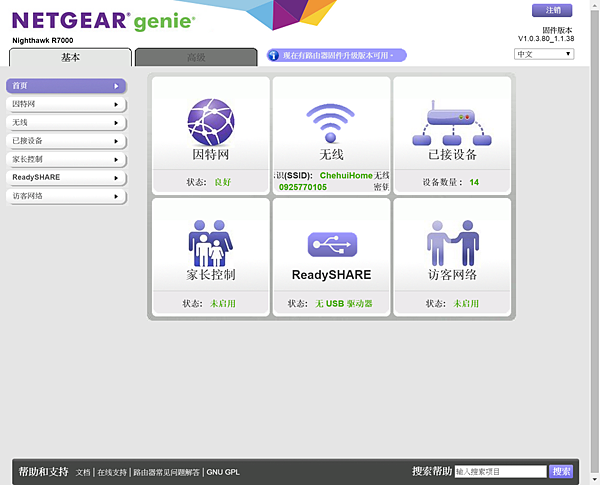Open the 文档 link in footer
Viewport: 600px width, 485px height.
(83, 472)
